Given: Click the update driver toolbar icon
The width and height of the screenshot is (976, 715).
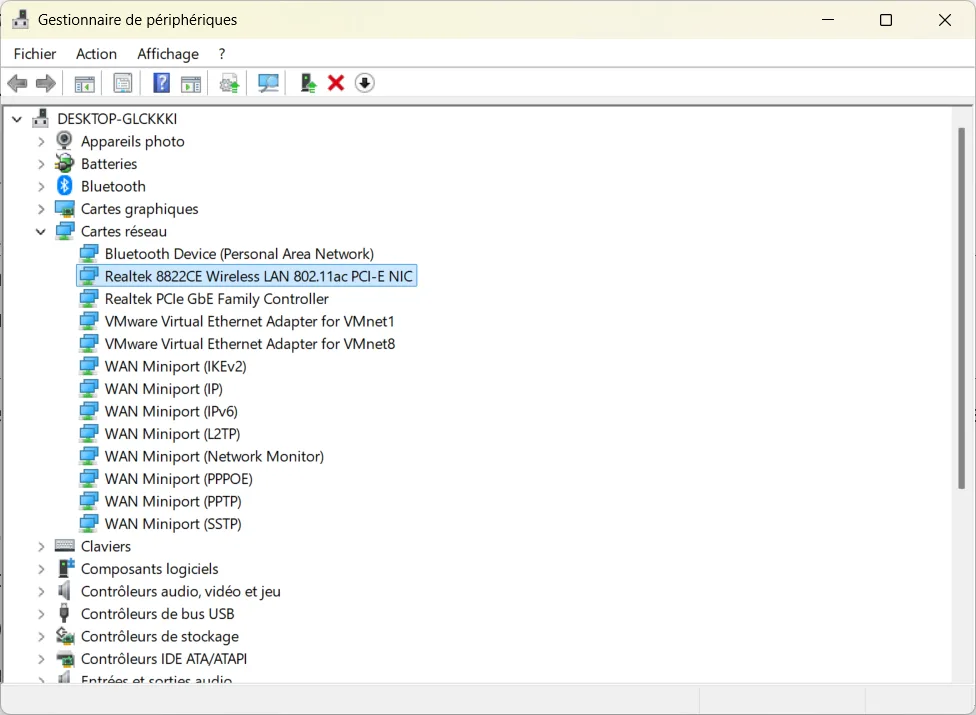Looking at the screenshot, I should (230, 83).
